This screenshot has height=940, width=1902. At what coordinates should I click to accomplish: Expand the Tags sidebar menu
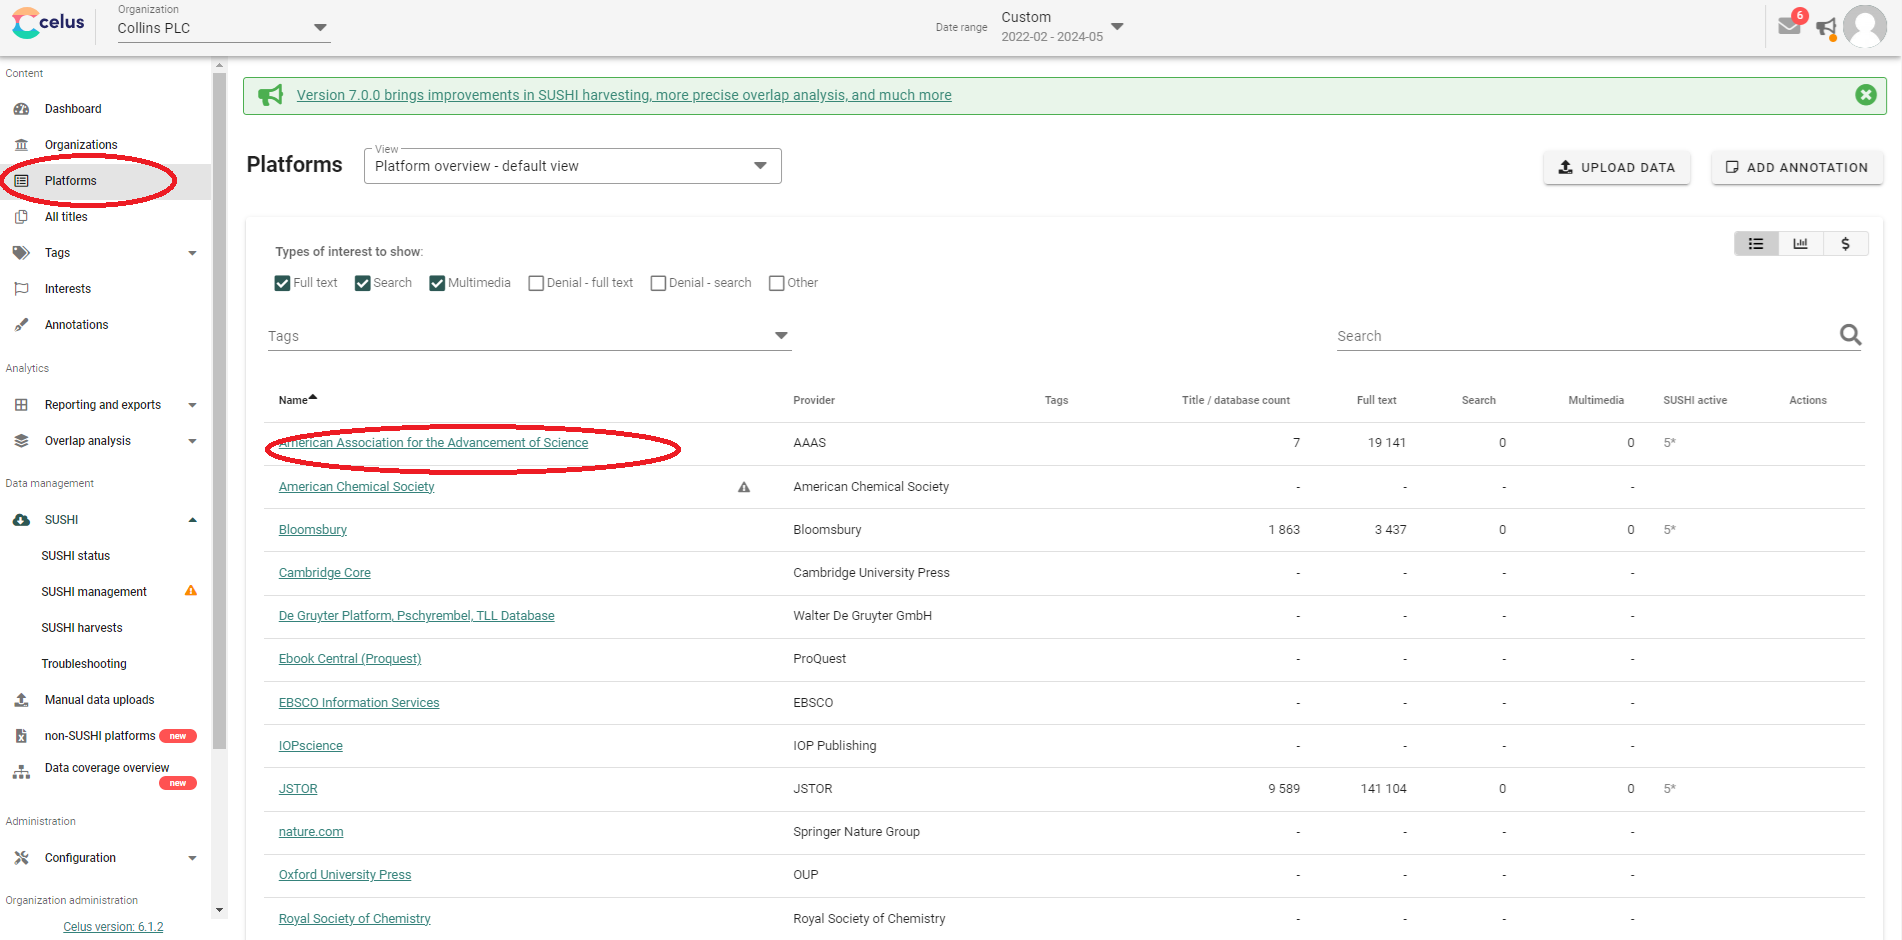(192, 253)
